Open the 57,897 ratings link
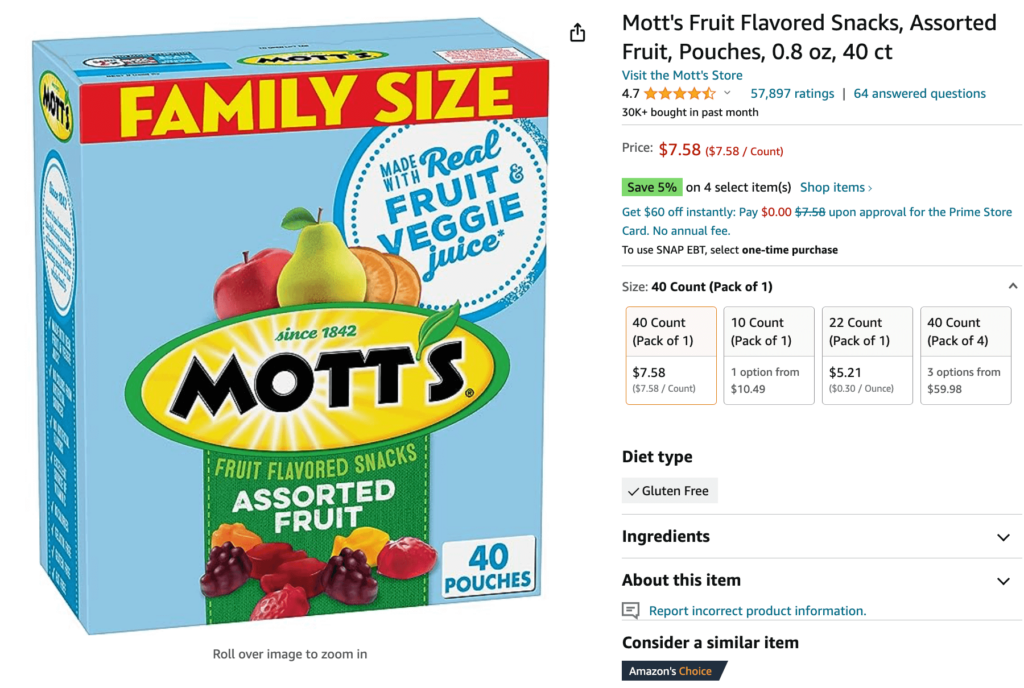The image size is (1024, 688). [792, 94]
